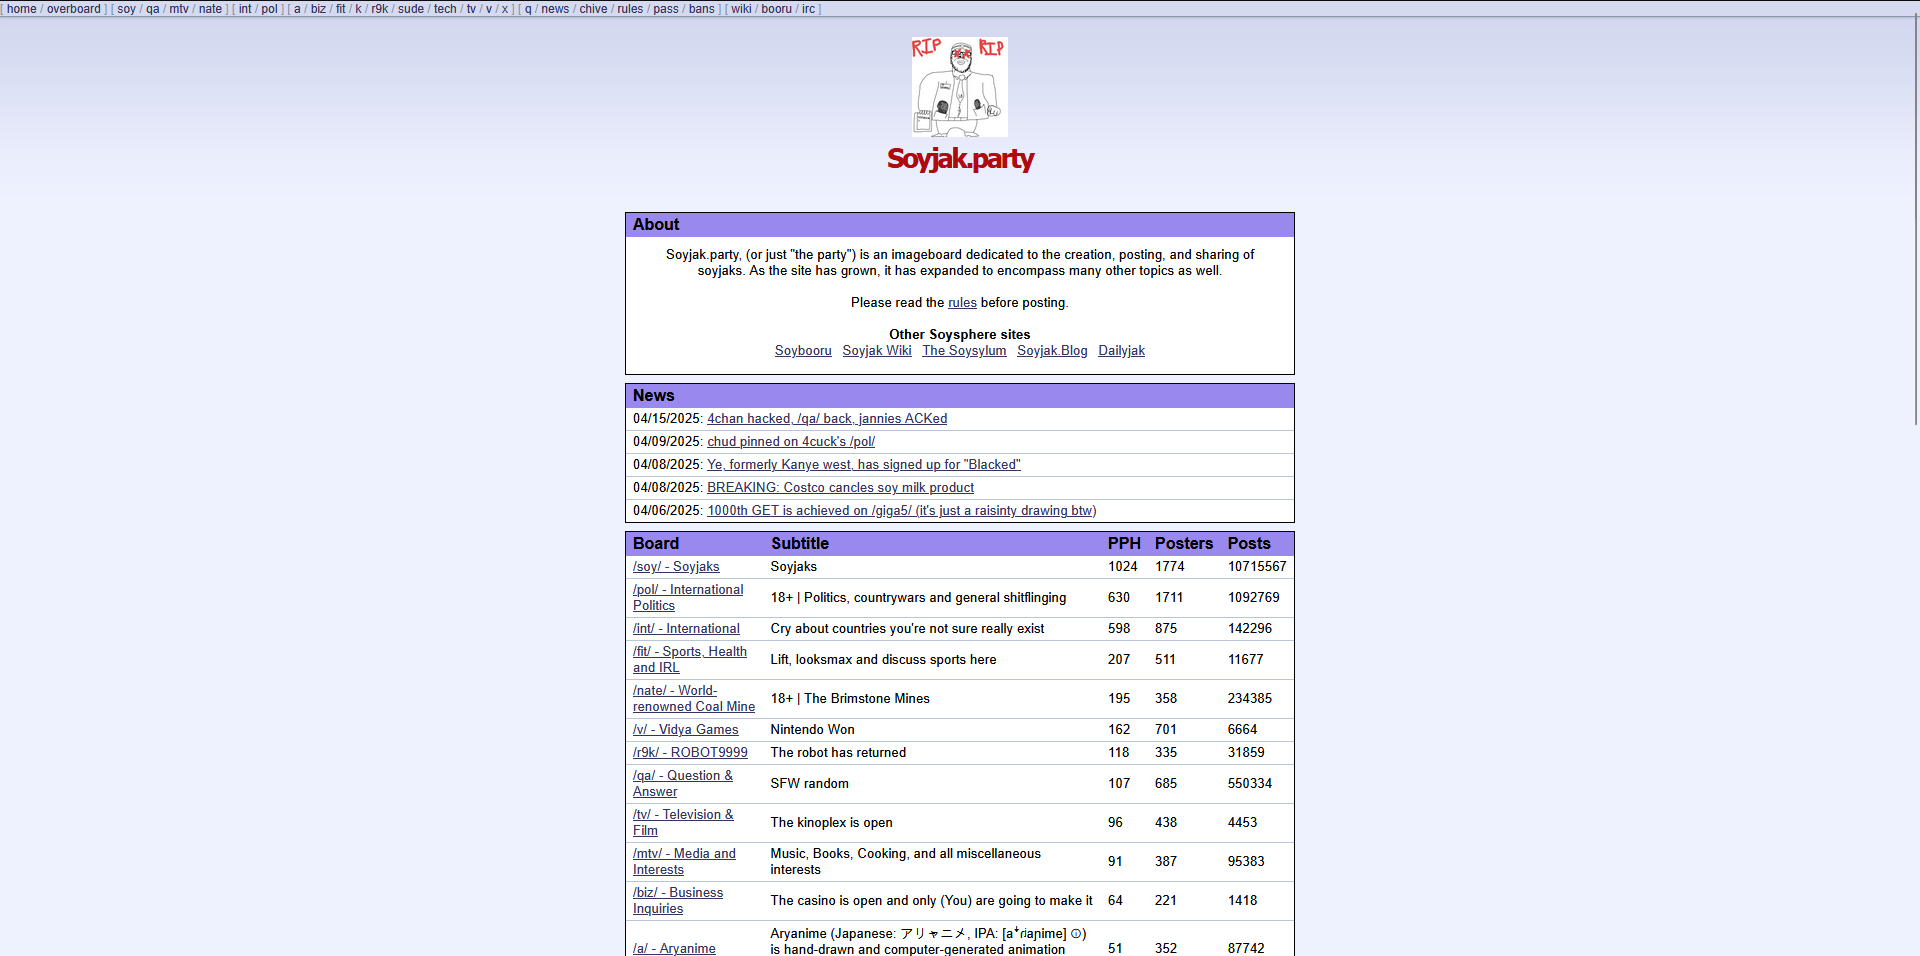Read news '4chan hacked, /qa/ back, jannies ACKed'

pyautogui.click(x=827, y=419)
